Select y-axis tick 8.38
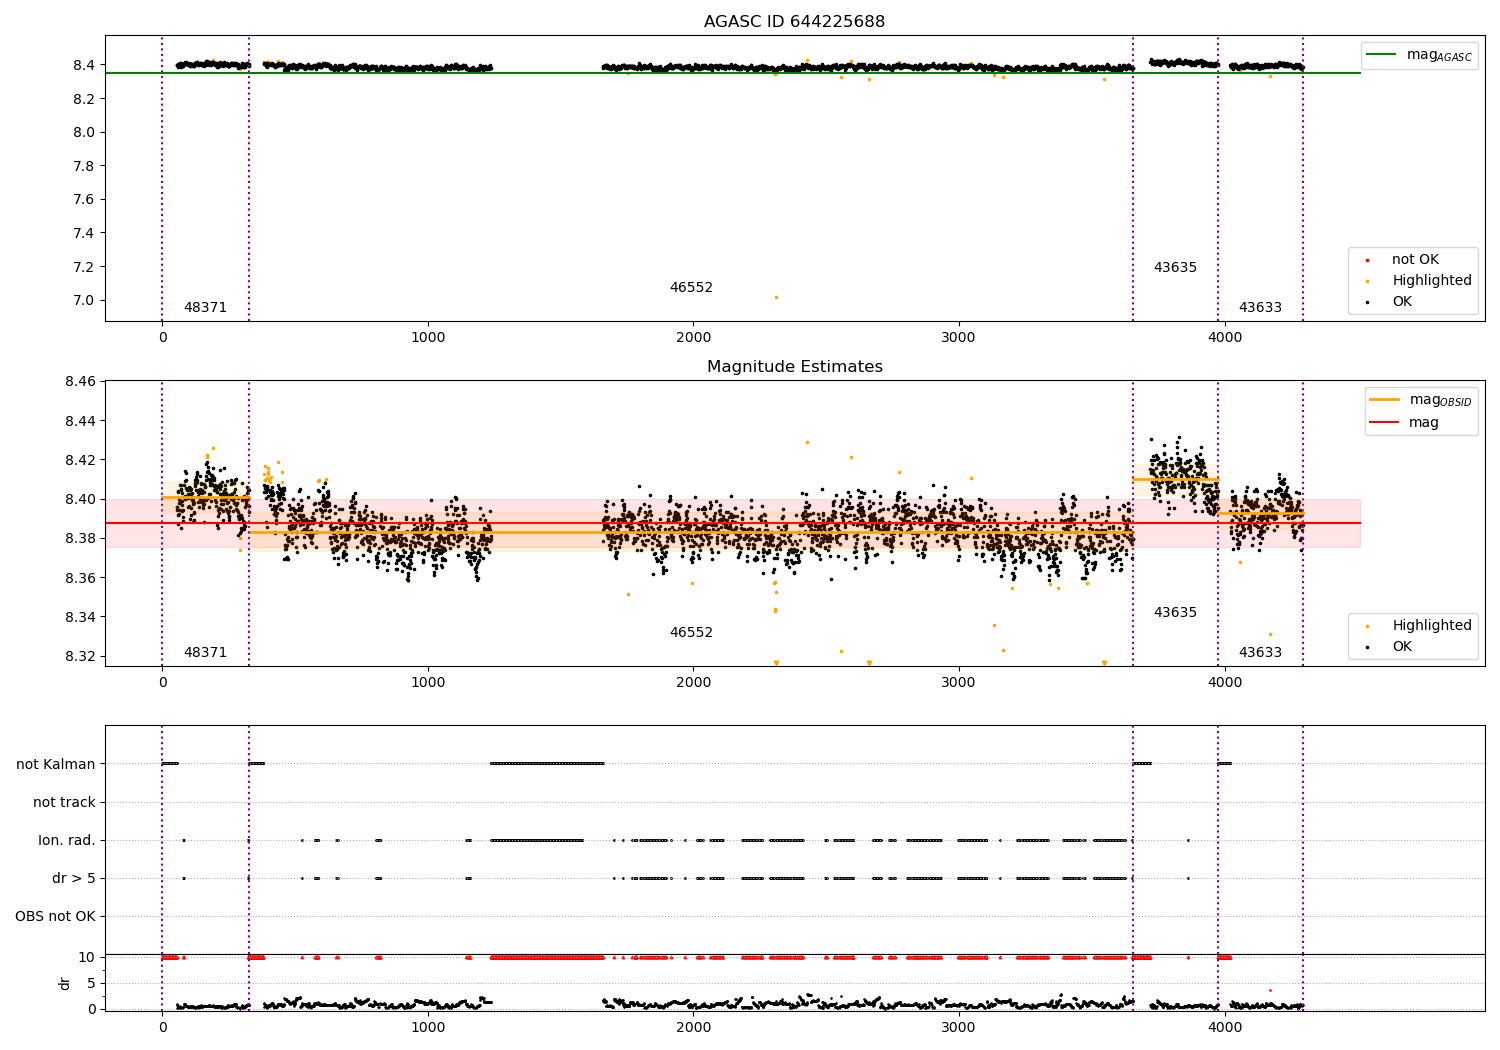This screenshot has height=1050, width=1500. pos(80,538)
